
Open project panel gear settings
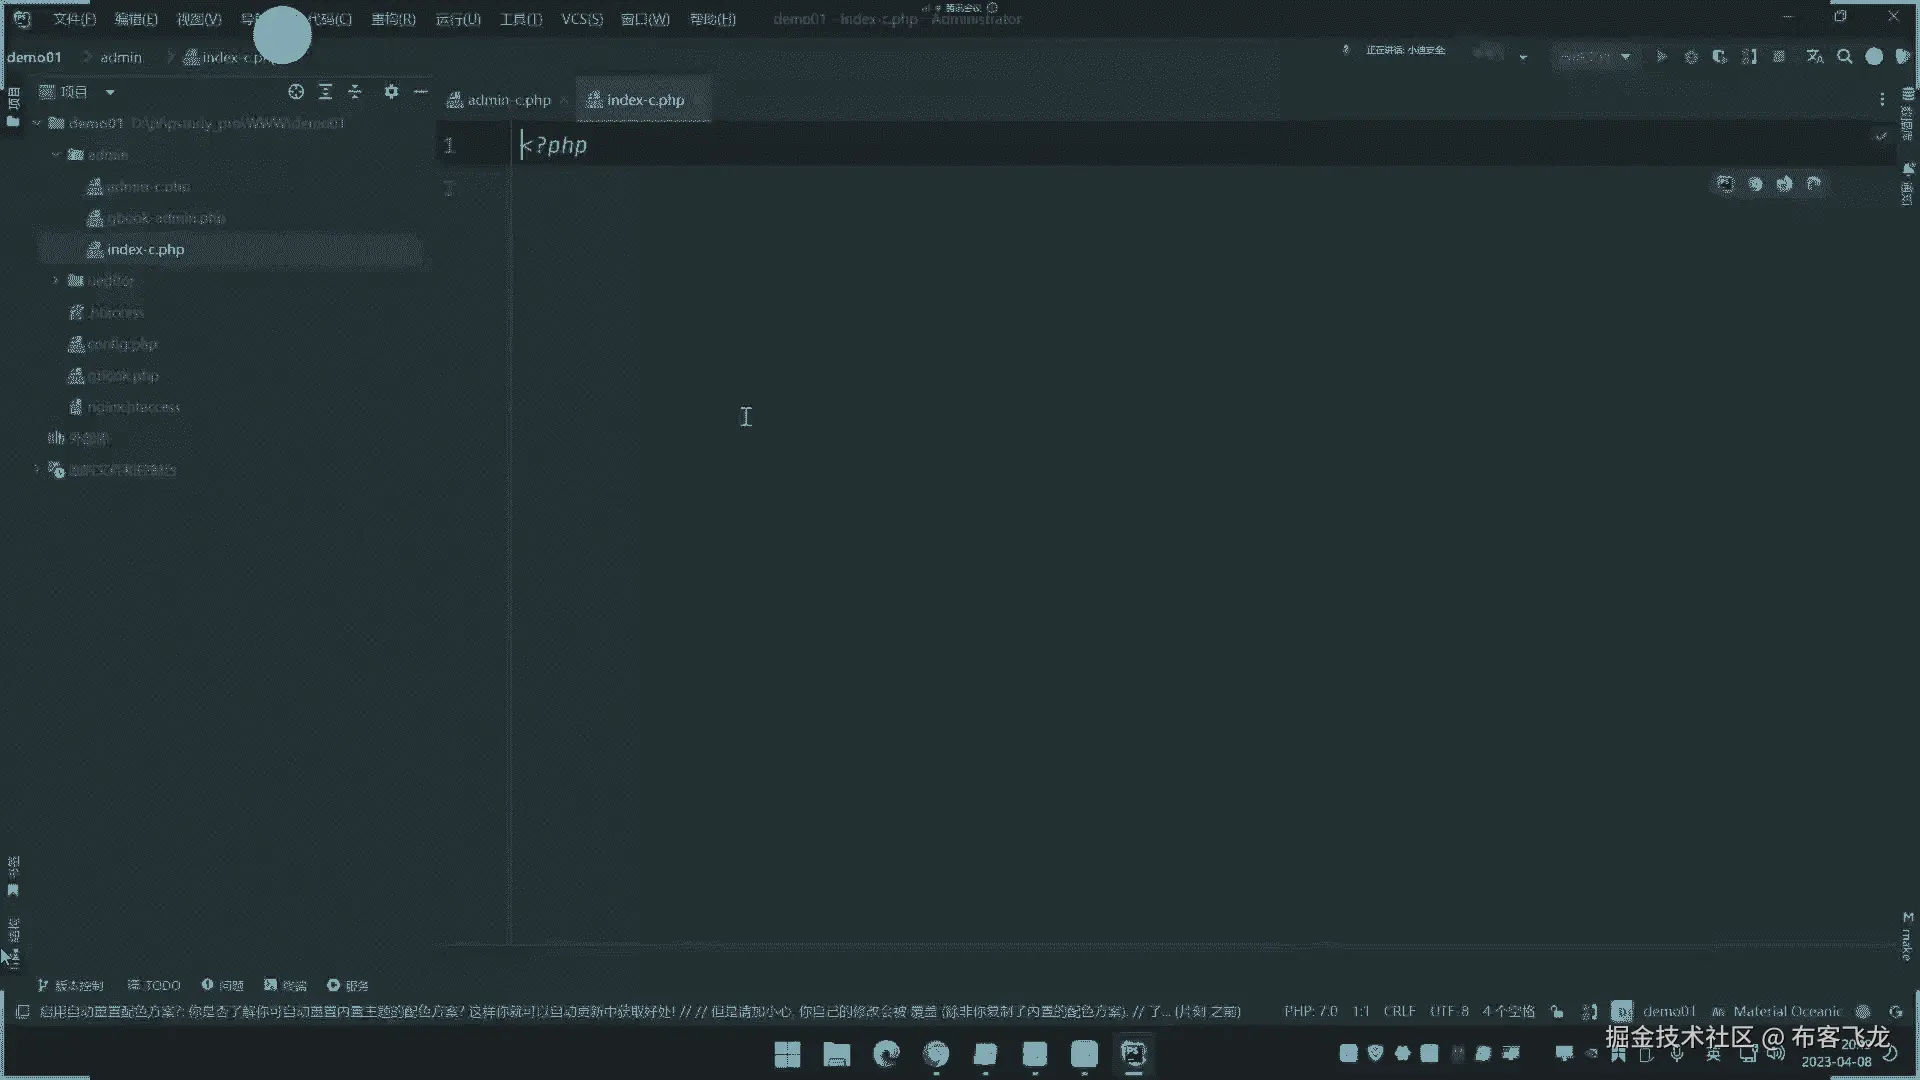(391, 92)
